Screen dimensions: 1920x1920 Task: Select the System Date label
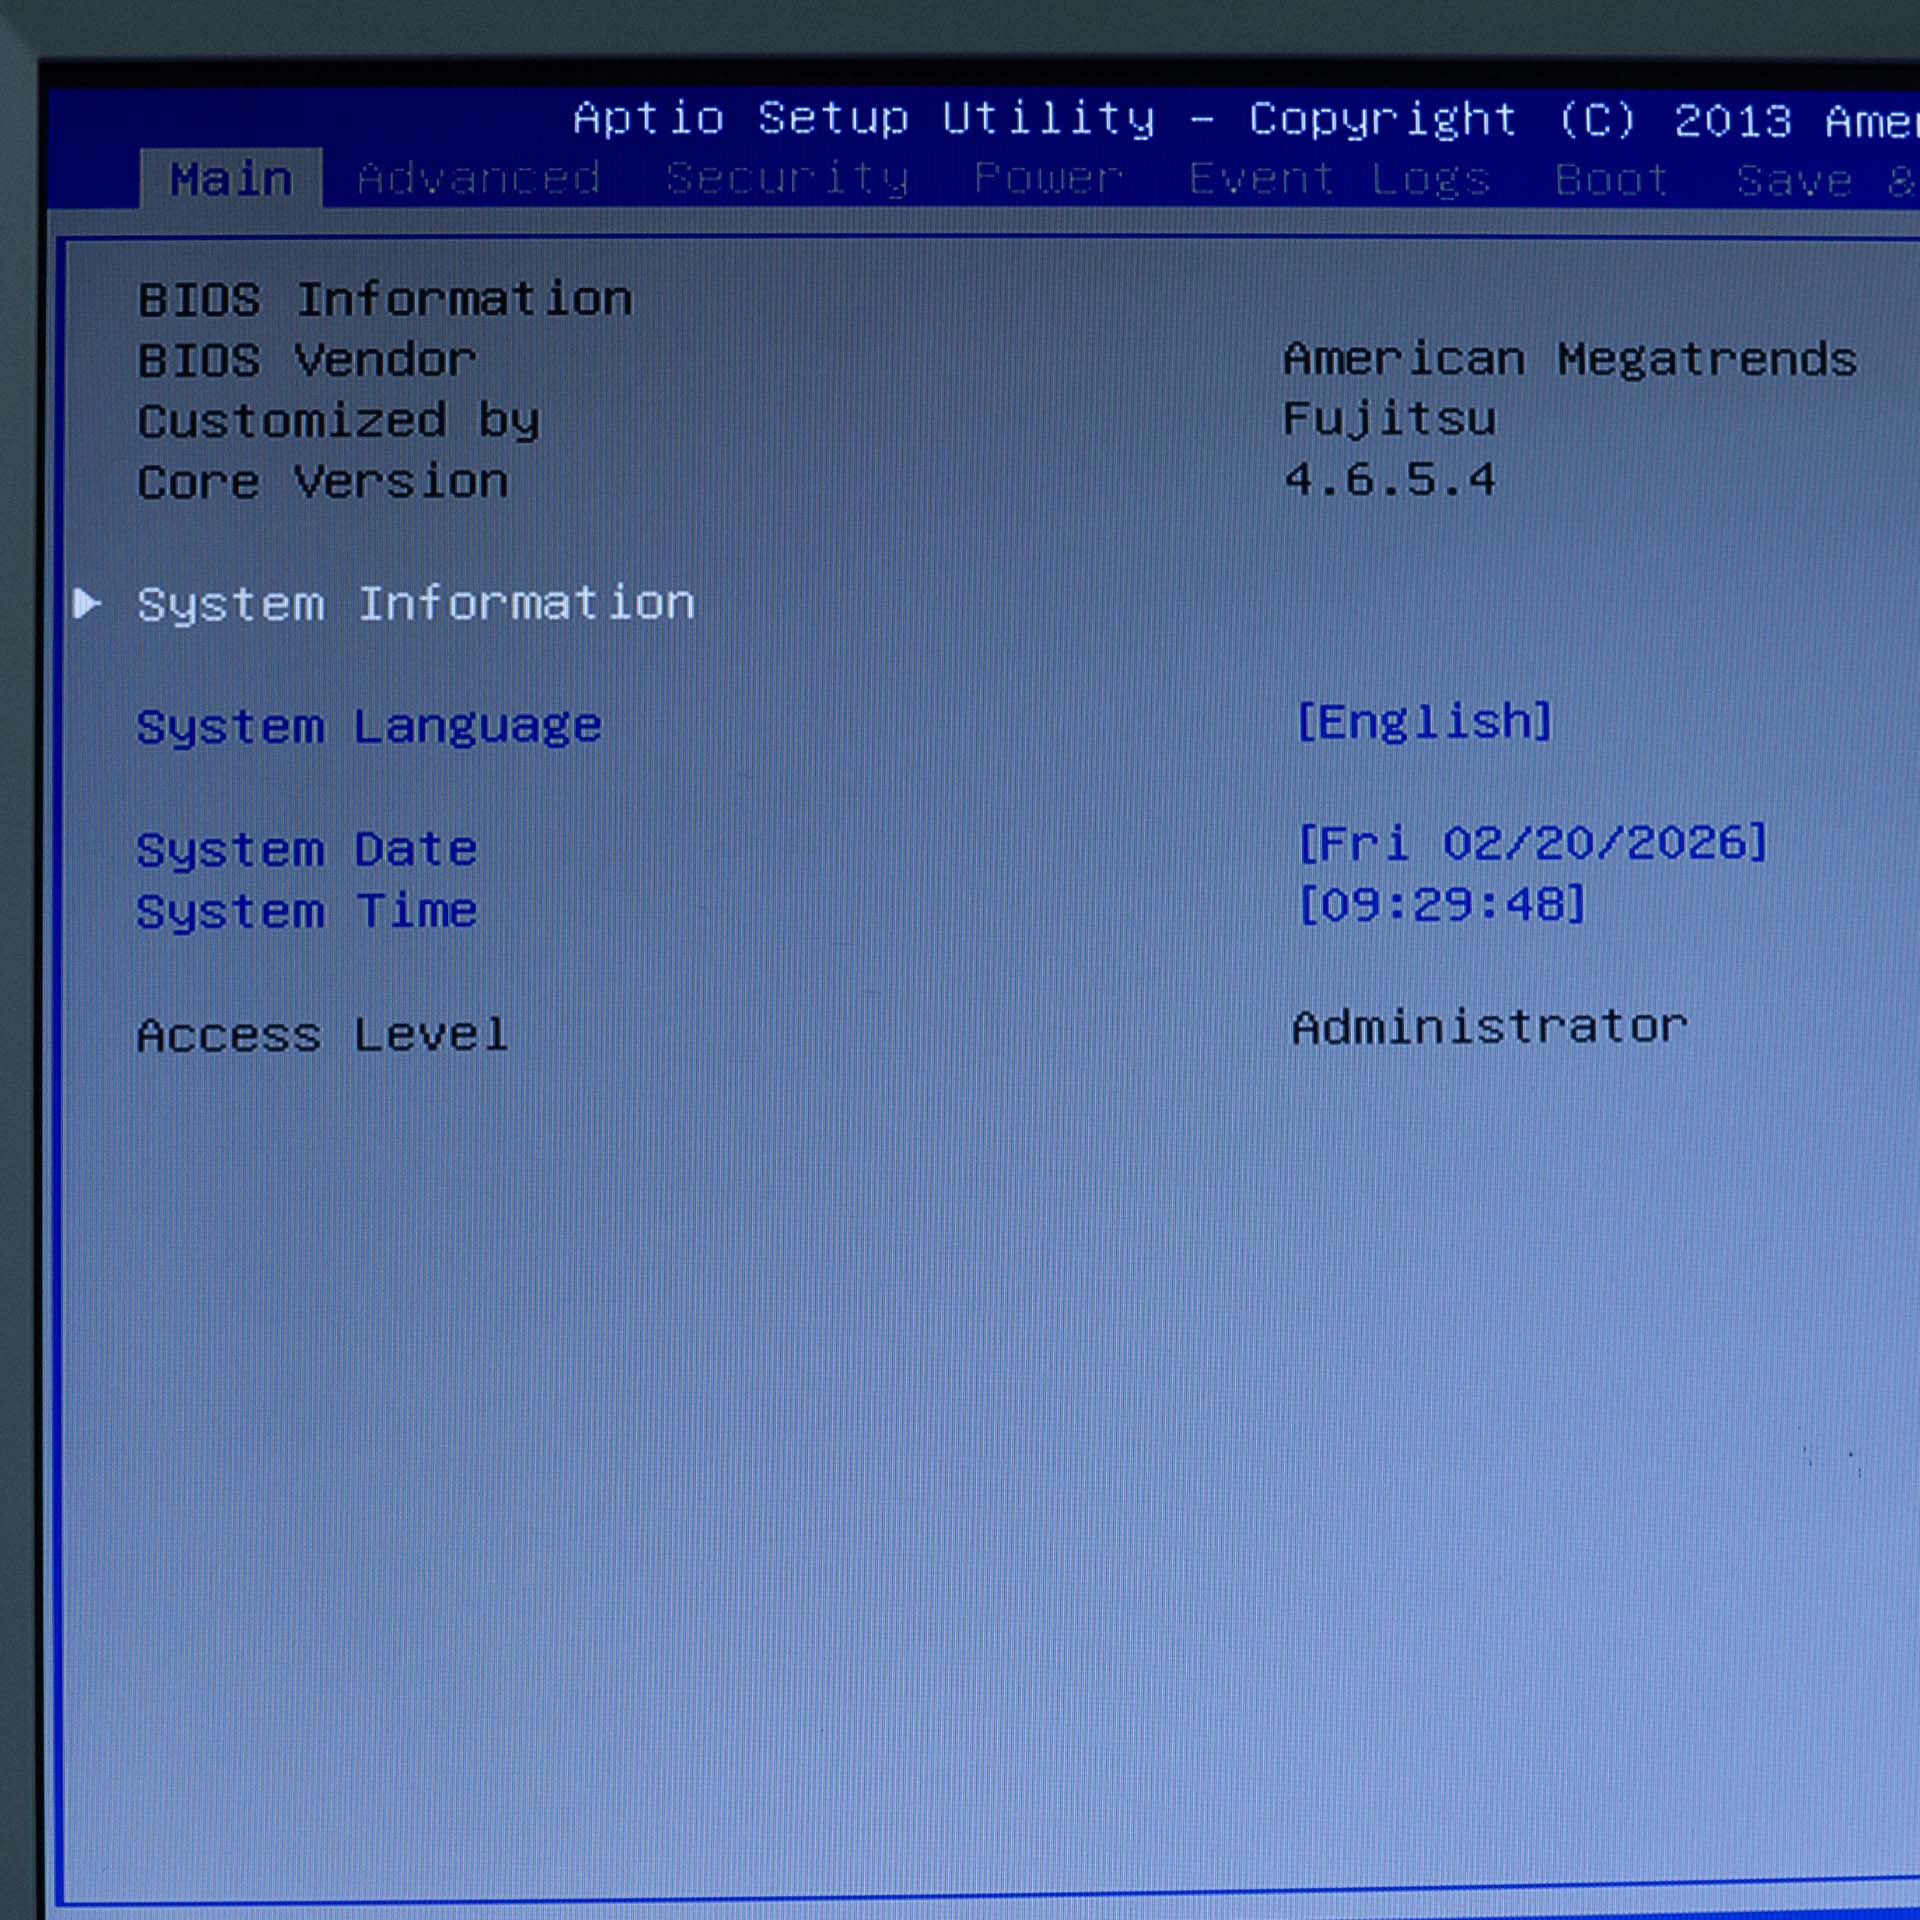[306, 850]
